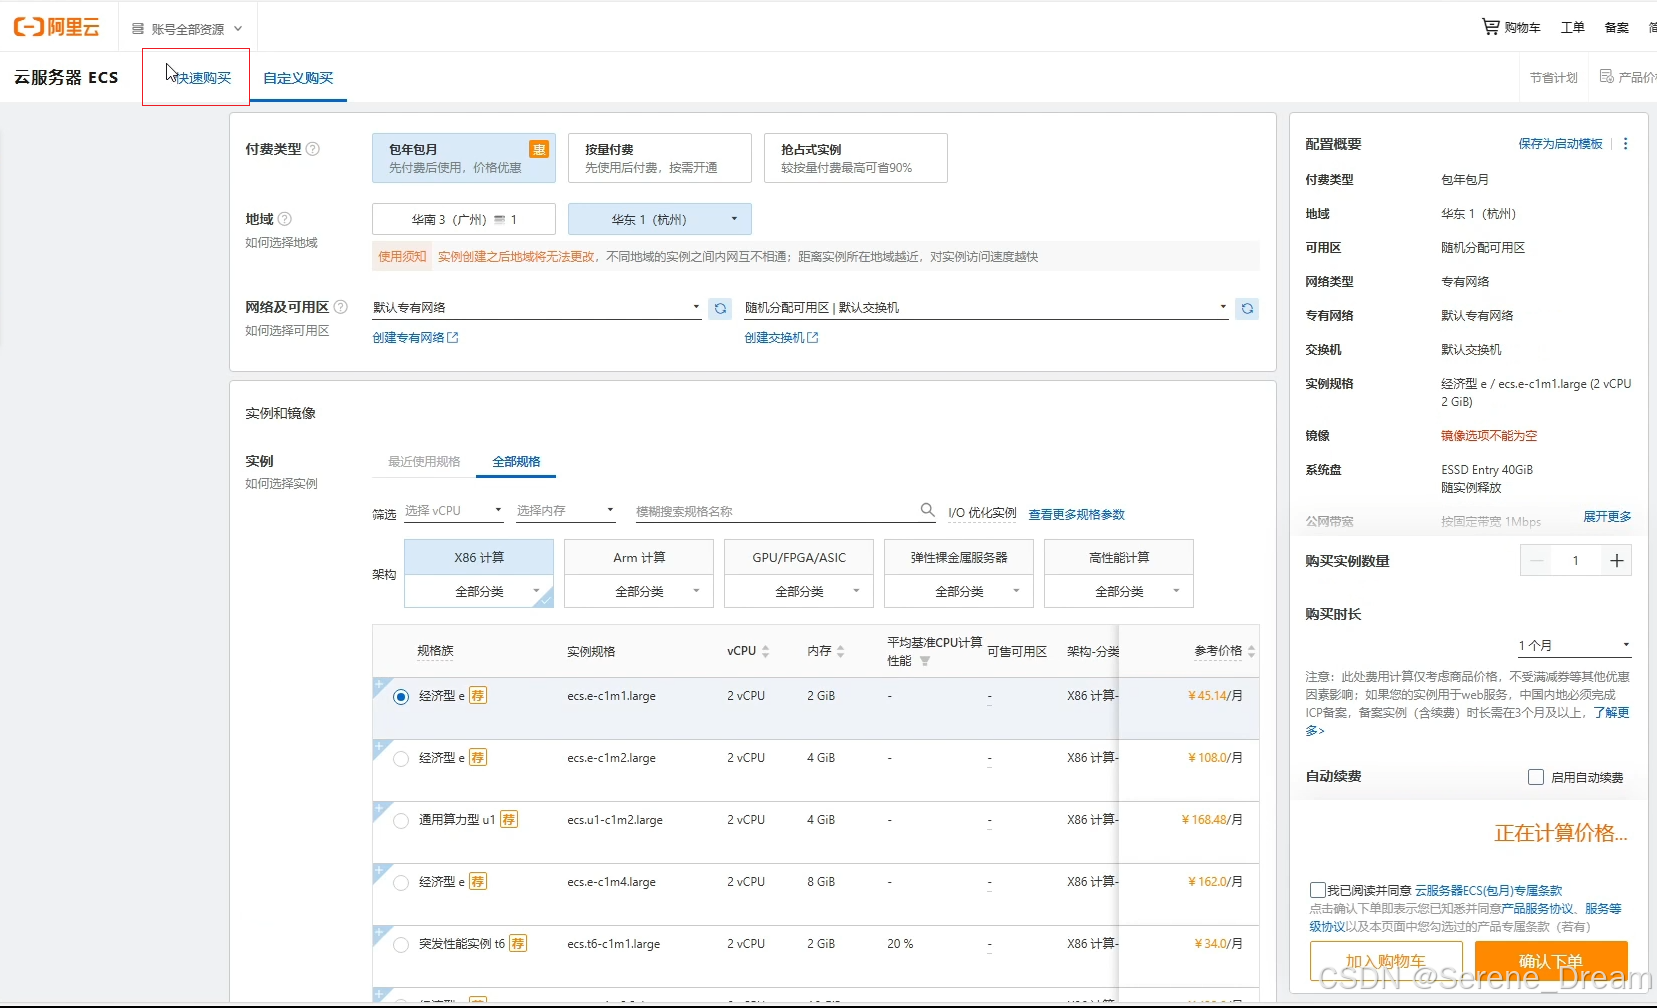Click the 加入购物车 button
Screen dimensions: 1657x1008
pos(1386,961)
